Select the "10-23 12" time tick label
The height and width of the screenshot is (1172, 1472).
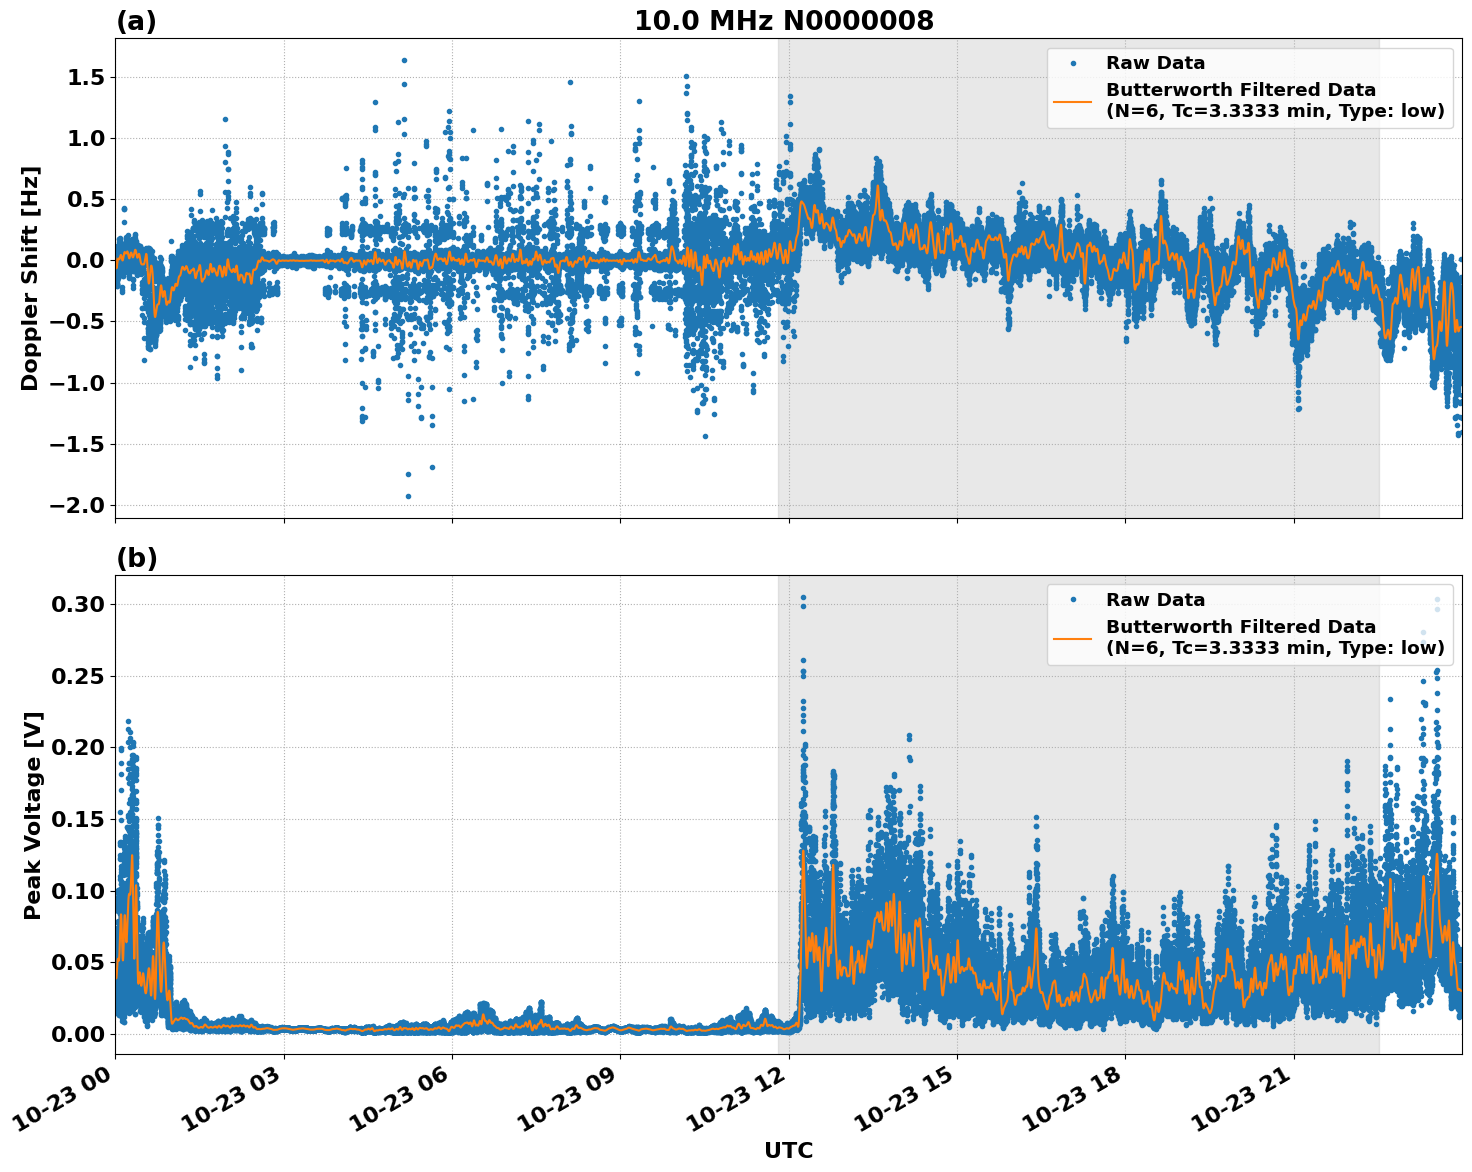coord(736,1098)
